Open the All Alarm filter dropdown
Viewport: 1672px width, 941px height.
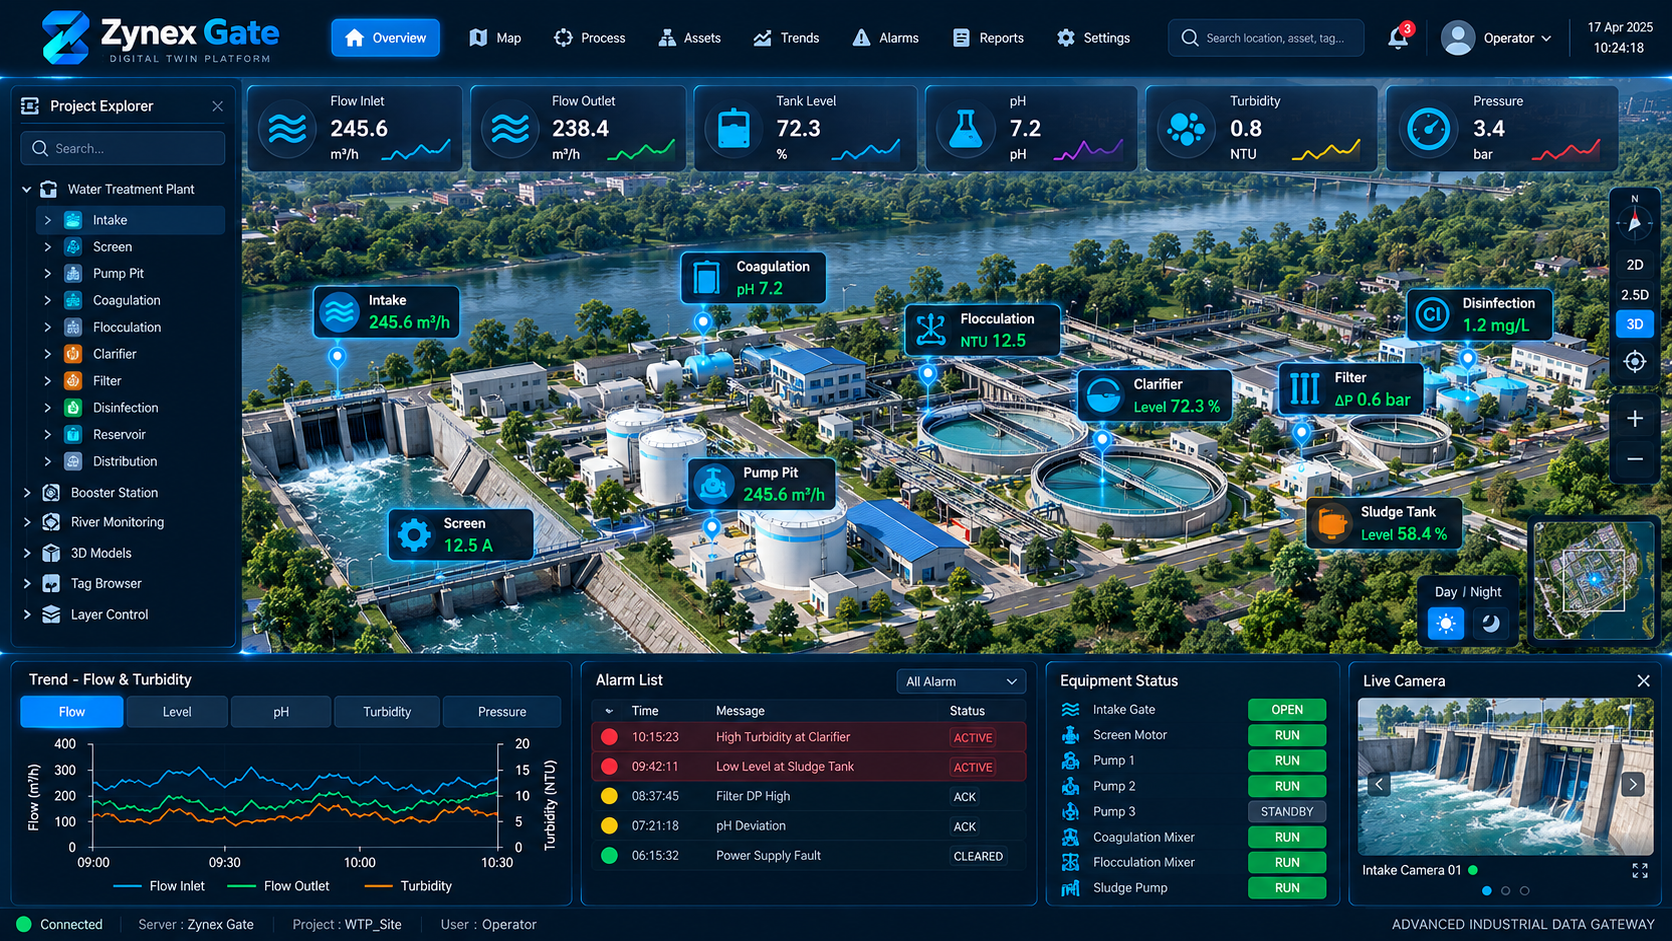(x=961, y=682)
